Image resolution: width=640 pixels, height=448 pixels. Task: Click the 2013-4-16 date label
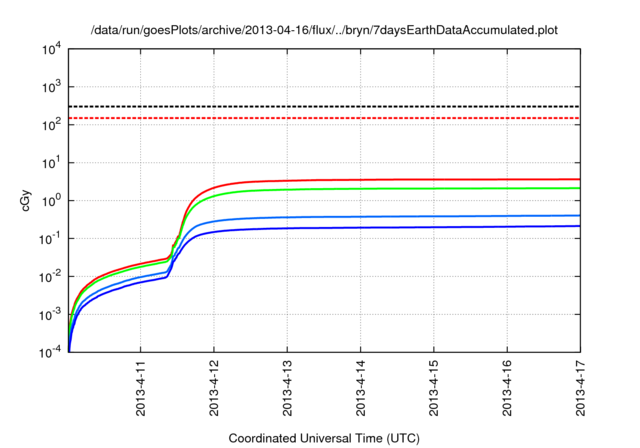pos(507,388)
